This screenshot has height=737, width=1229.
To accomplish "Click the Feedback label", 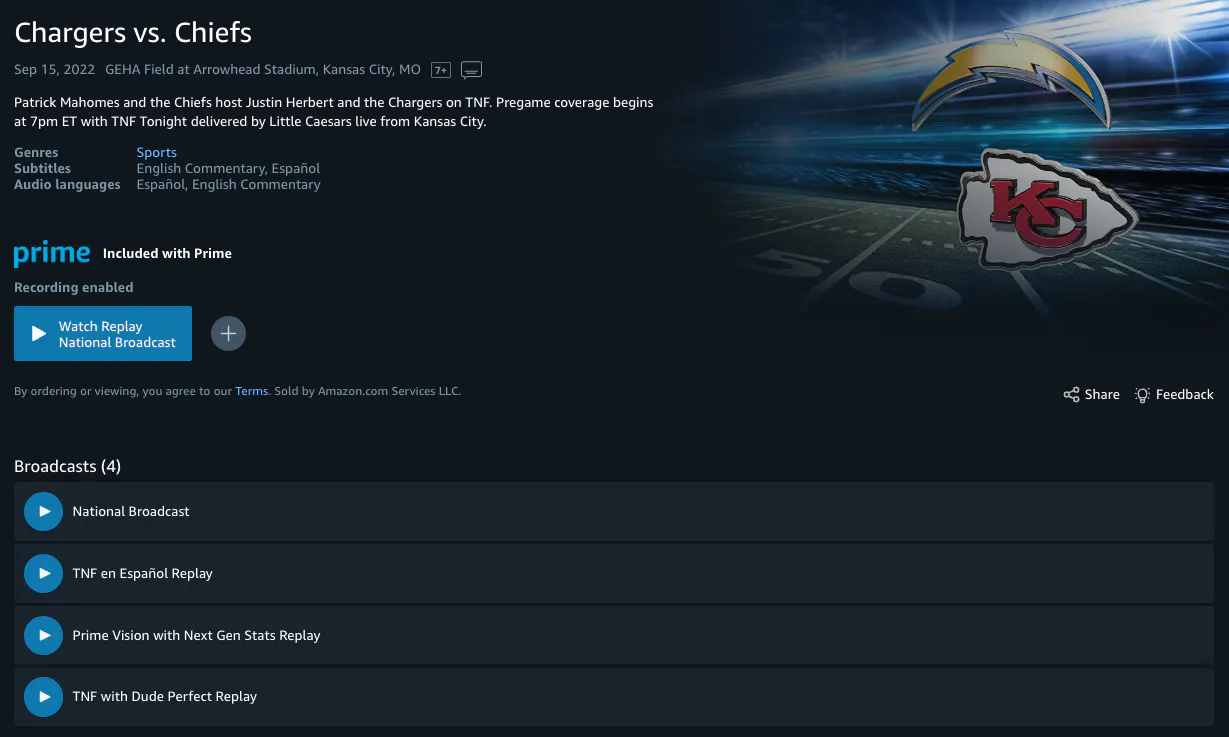I will pyautogui.click(x=1186, y=394).
